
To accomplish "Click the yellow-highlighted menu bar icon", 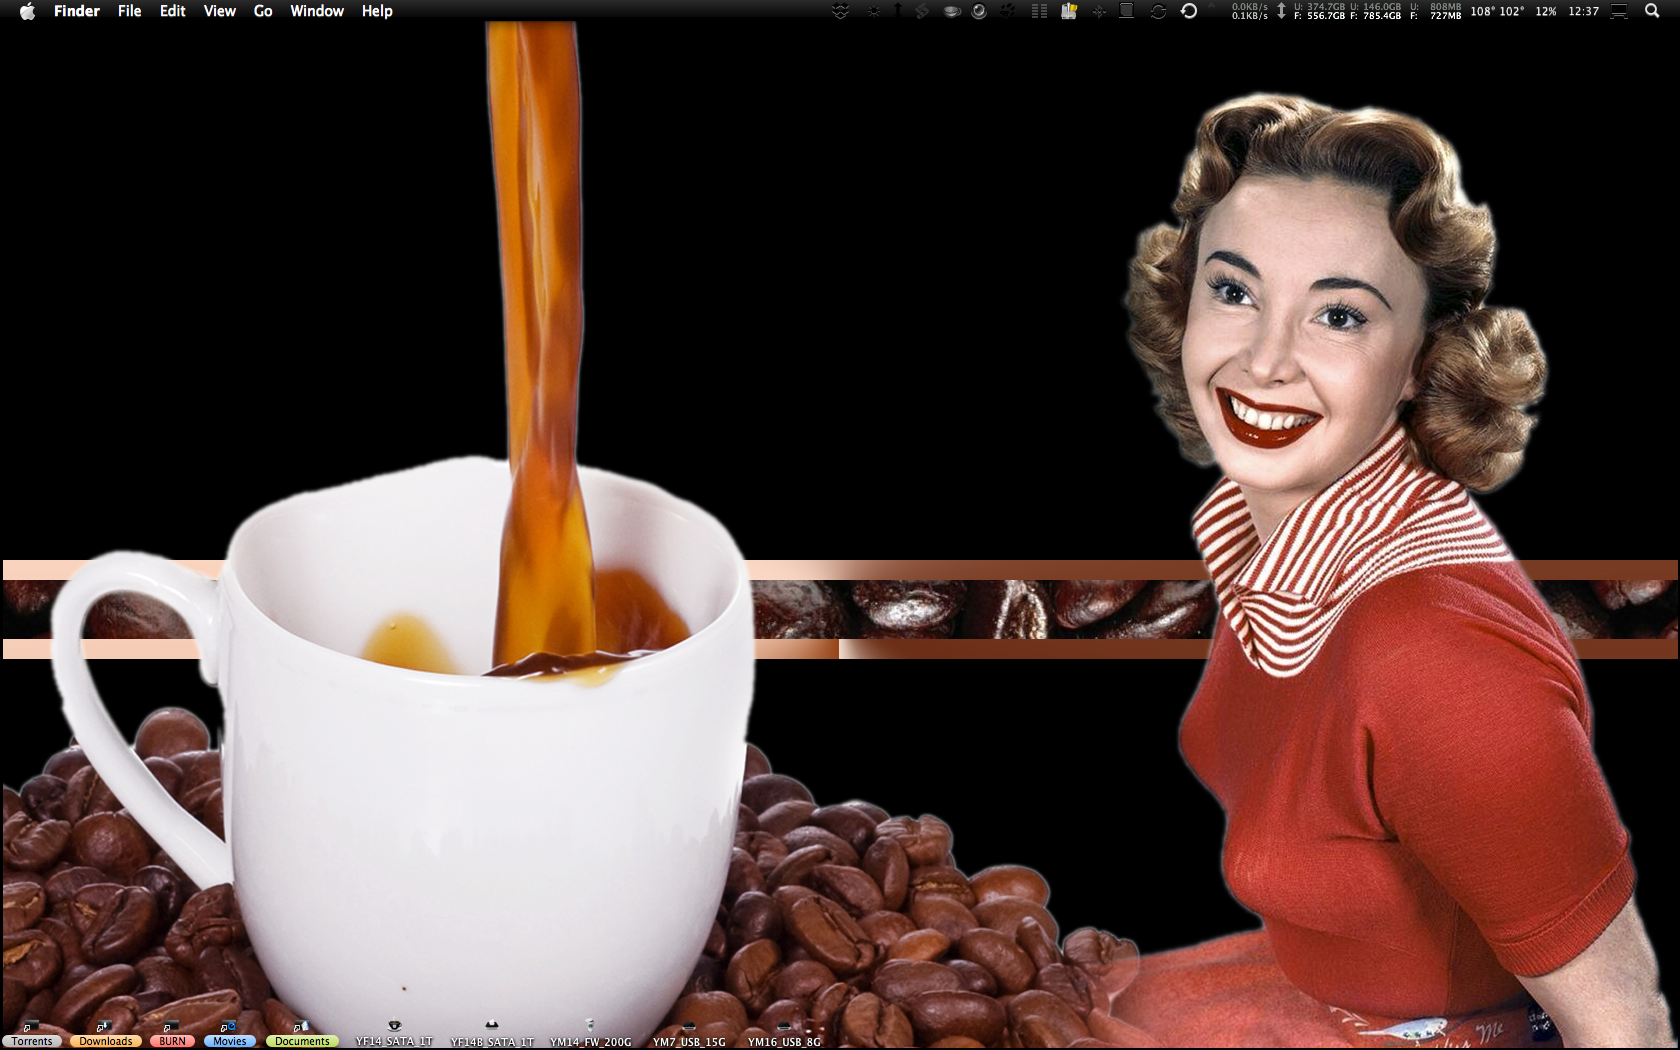I will 1069,11.
